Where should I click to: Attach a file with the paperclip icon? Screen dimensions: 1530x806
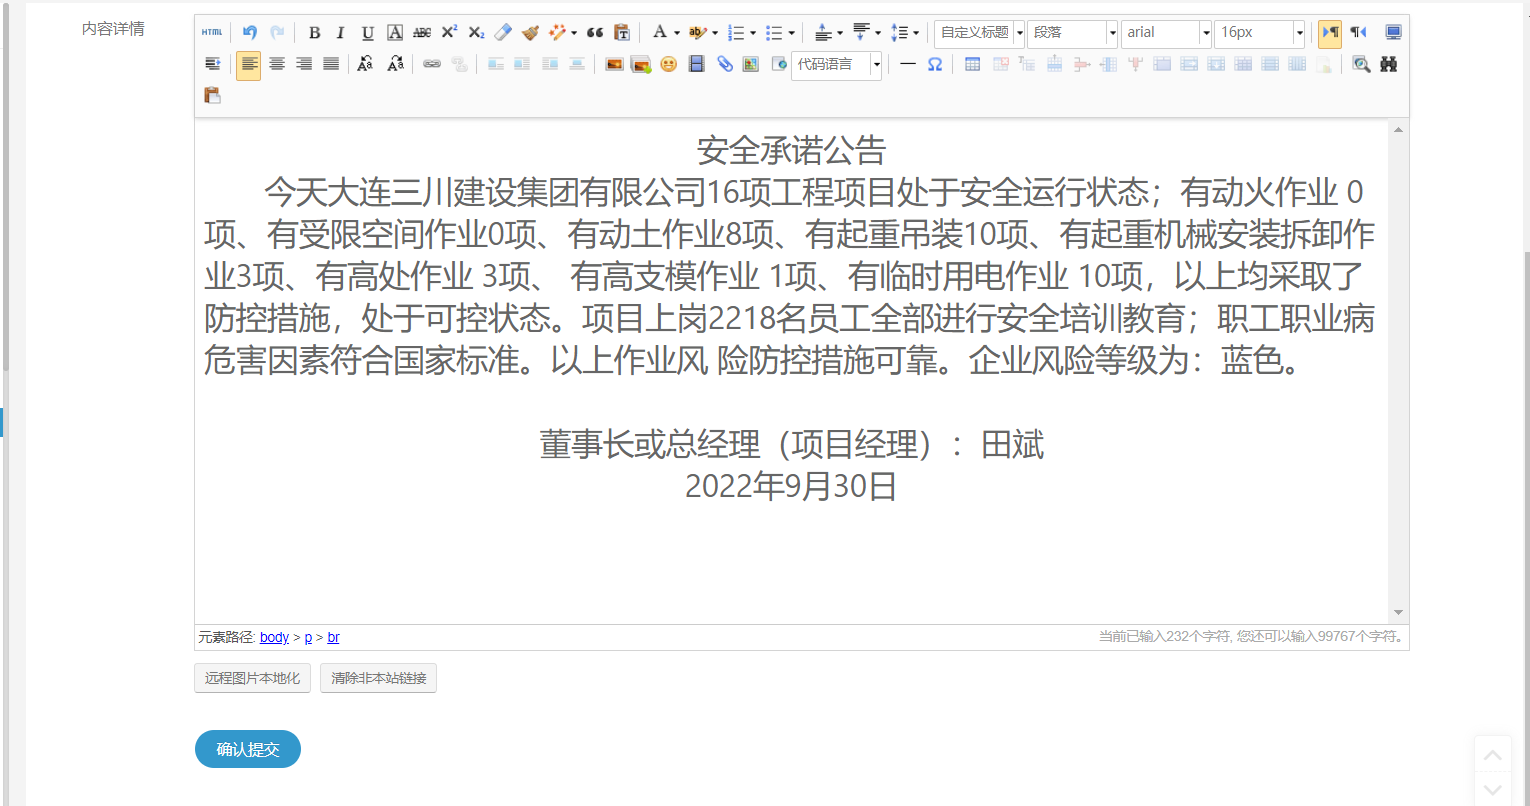724,64
